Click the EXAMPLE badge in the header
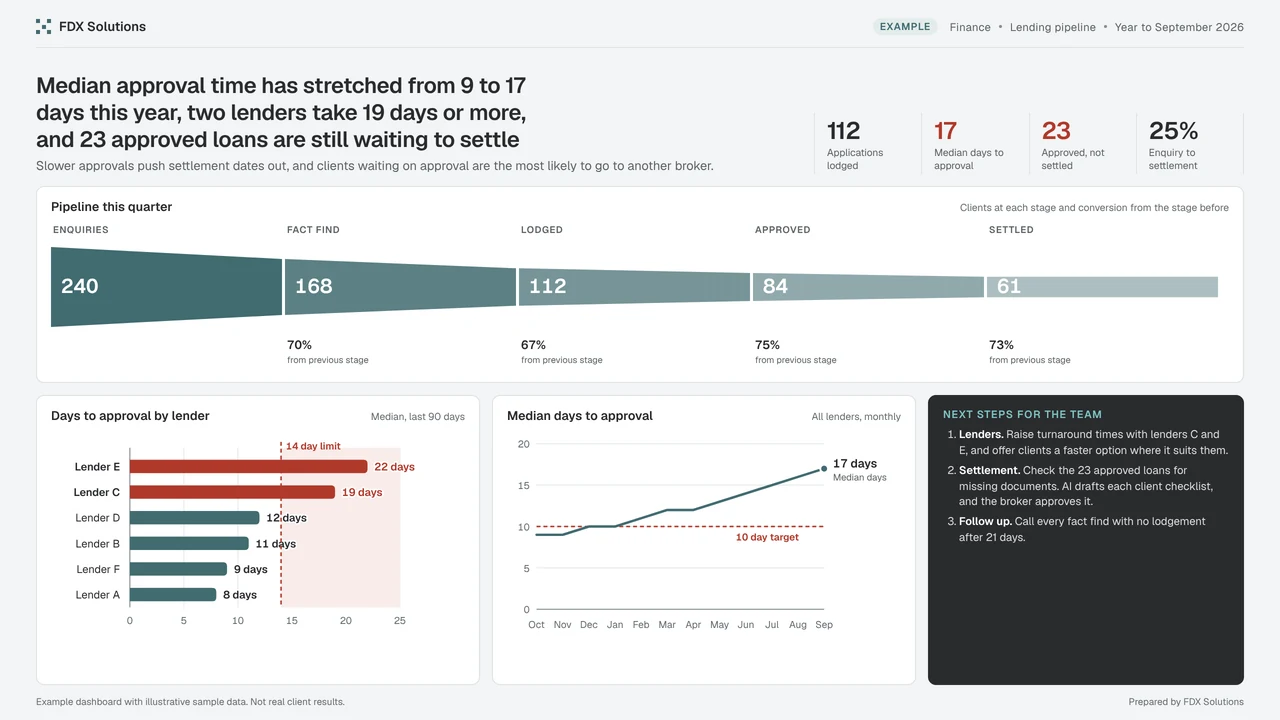Viewport: 1280px width, 720px height. point(905,27)
